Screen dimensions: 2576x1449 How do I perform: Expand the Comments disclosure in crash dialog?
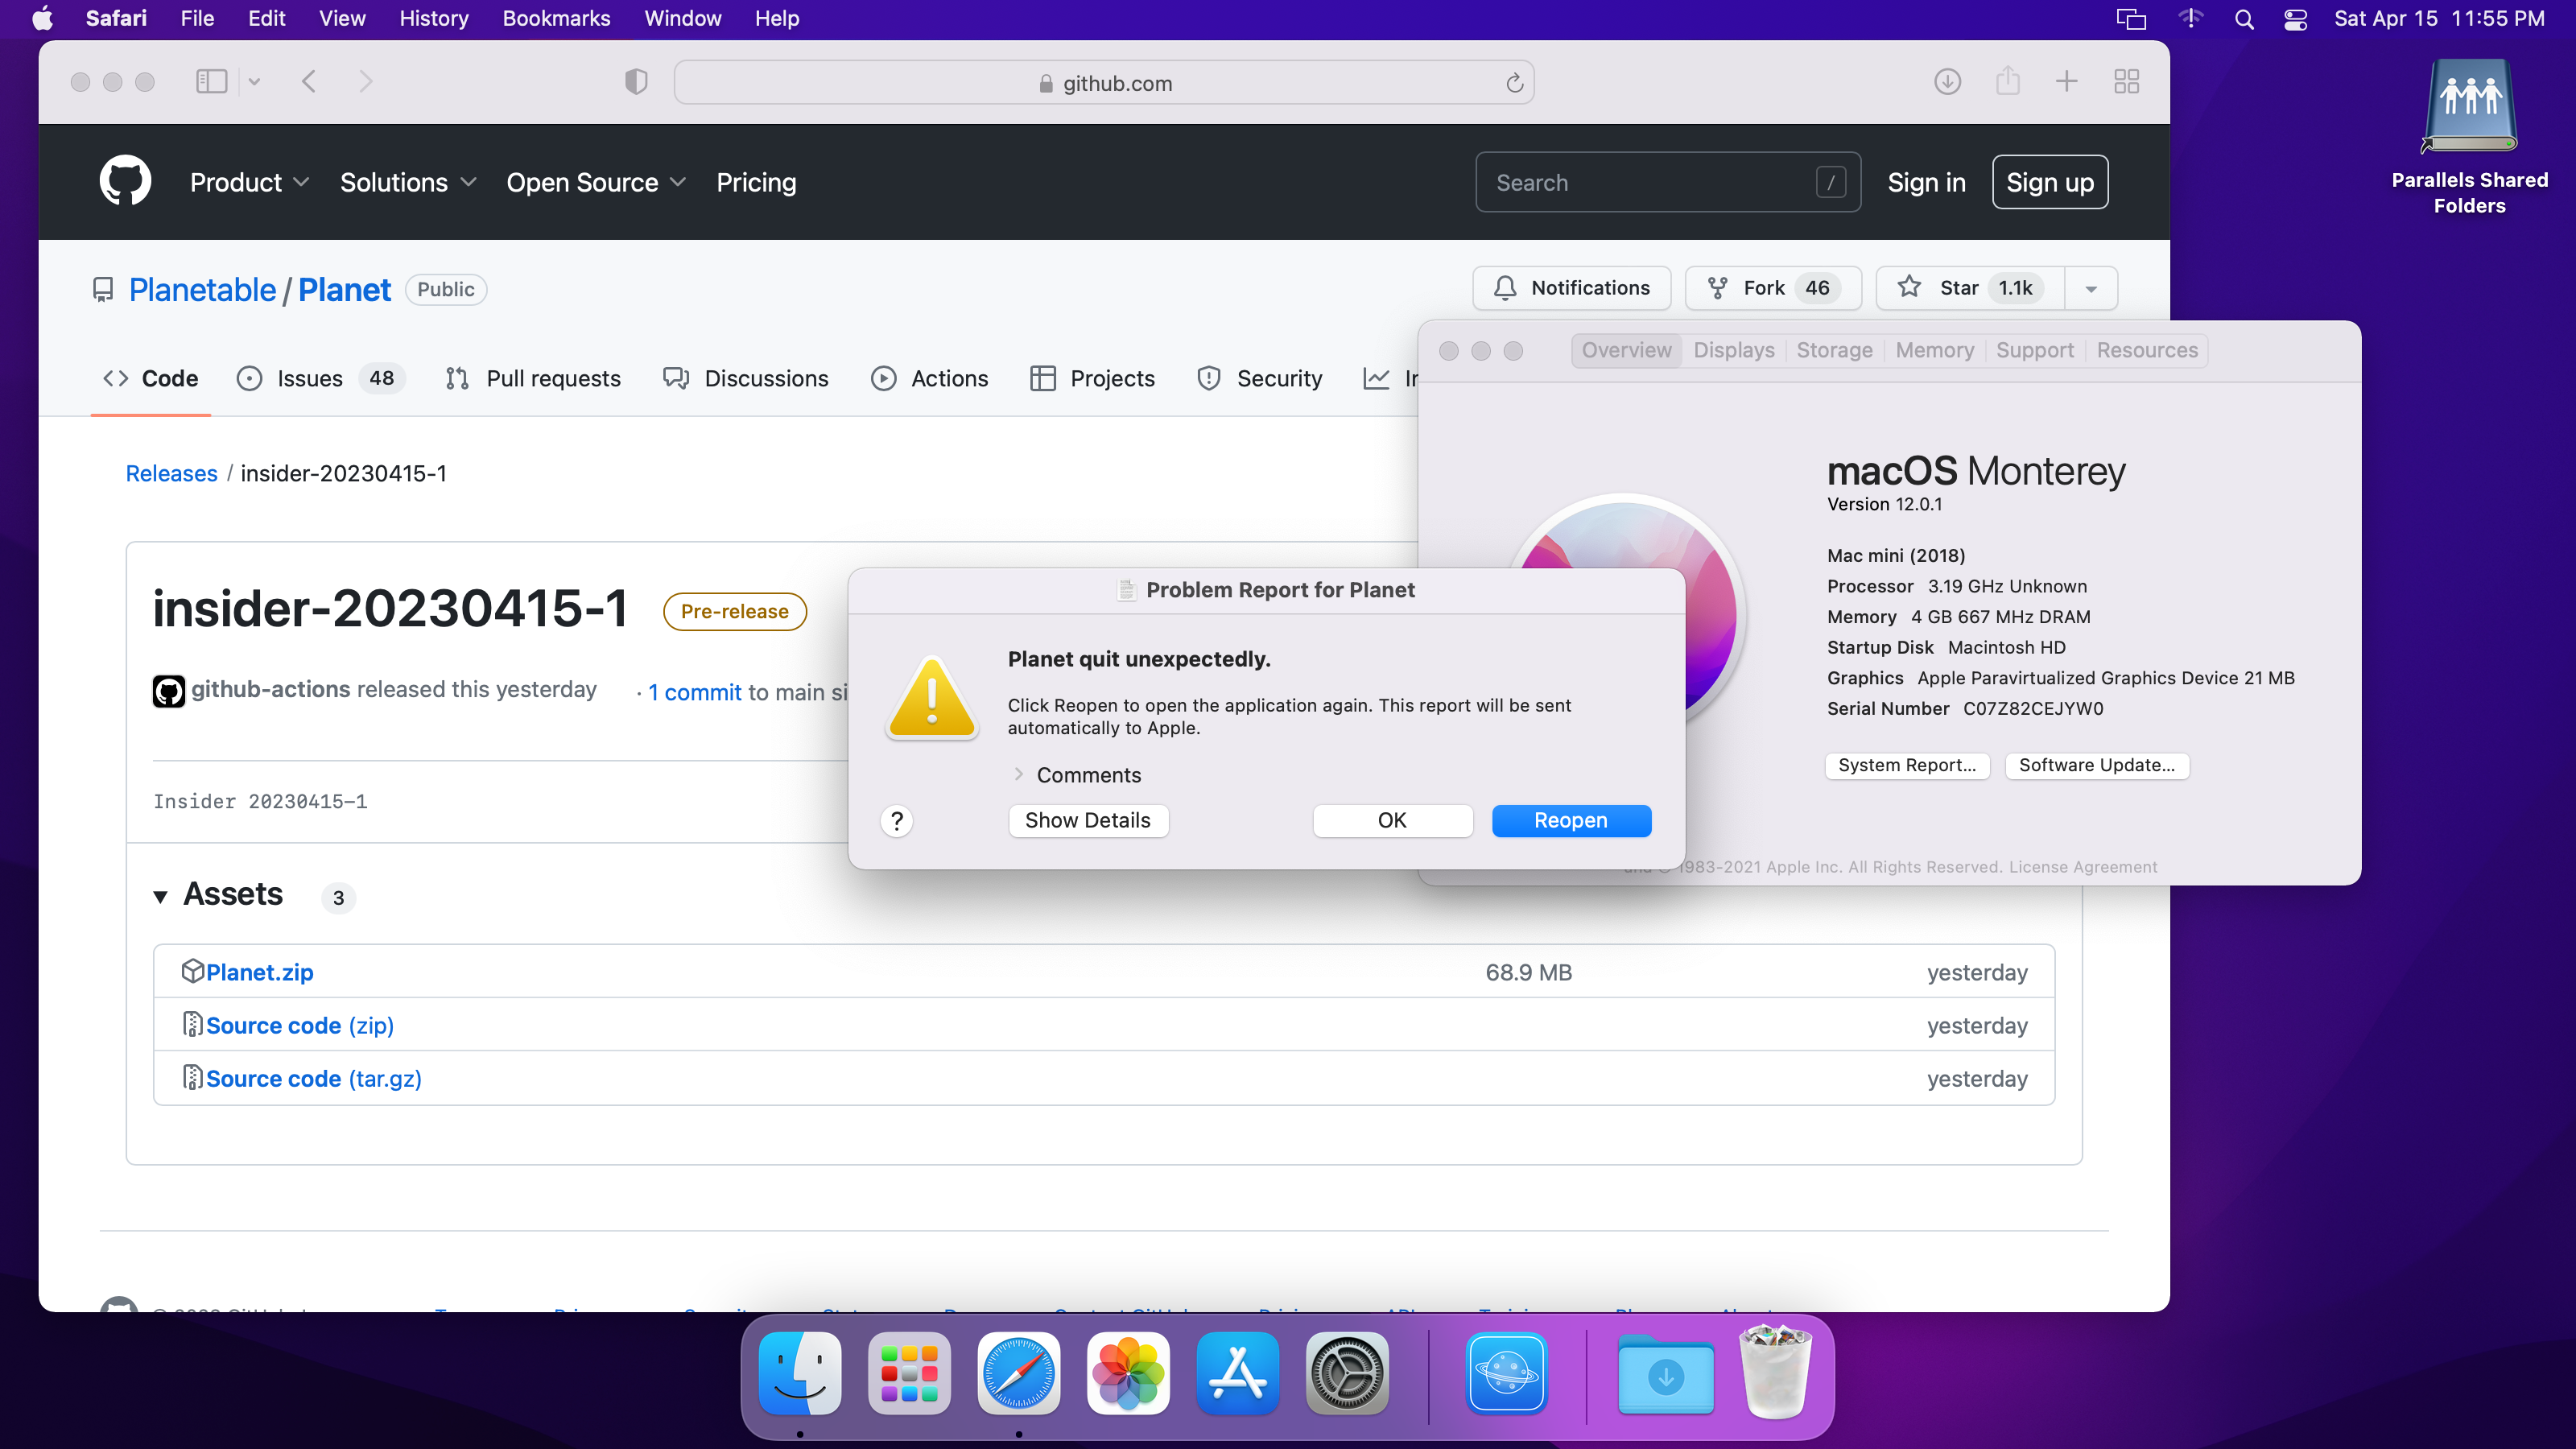1018,774
